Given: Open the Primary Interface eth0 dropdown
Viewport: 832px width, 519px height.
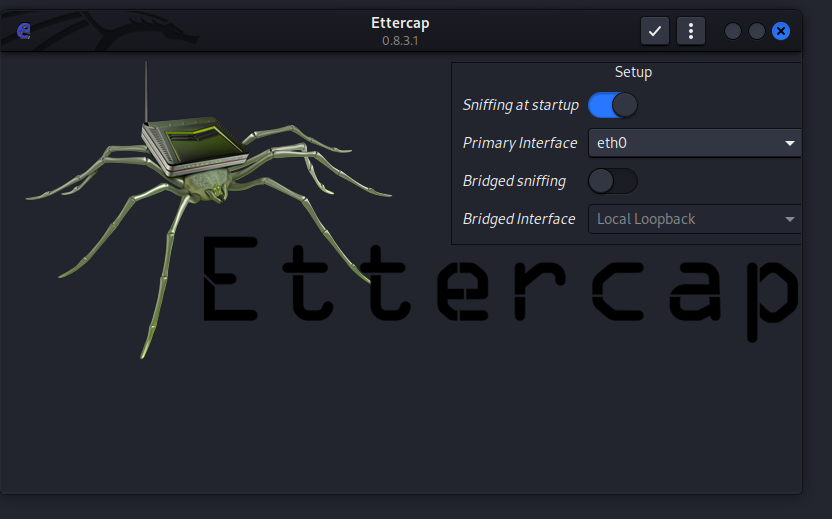Looking at the screenshot, I should click(x=695, y=143).
